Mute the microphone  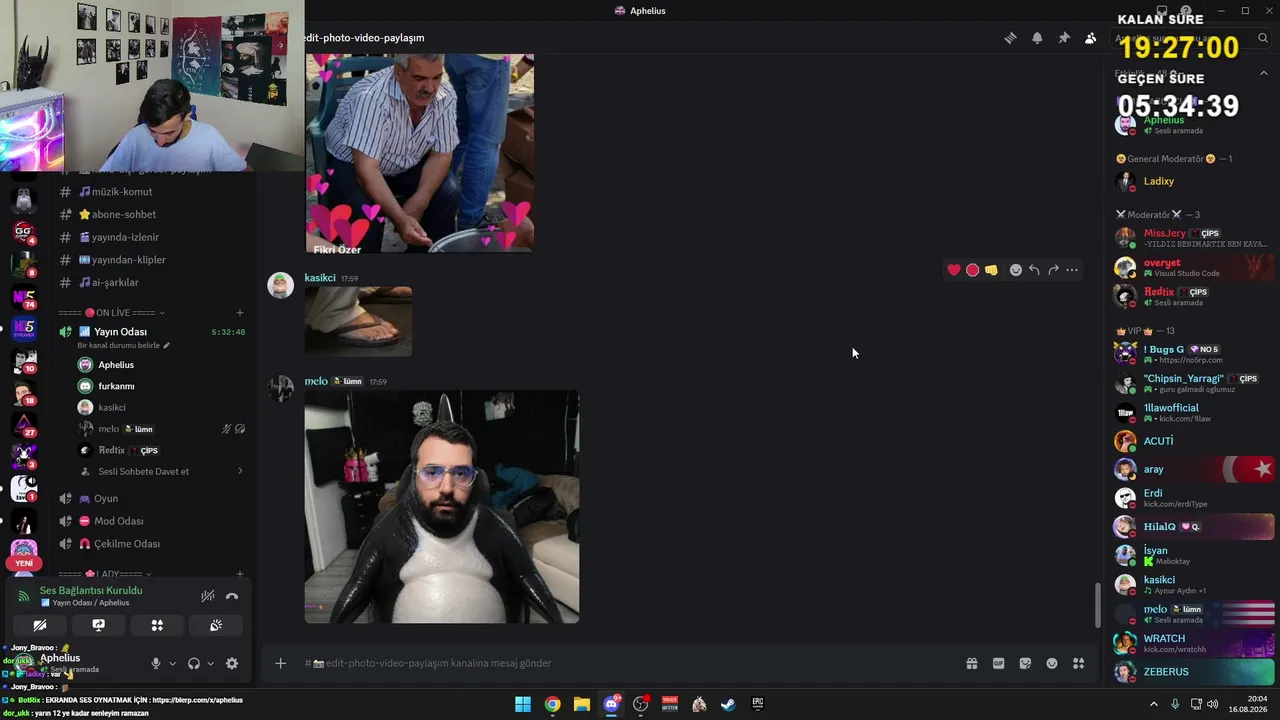point(156,663)
